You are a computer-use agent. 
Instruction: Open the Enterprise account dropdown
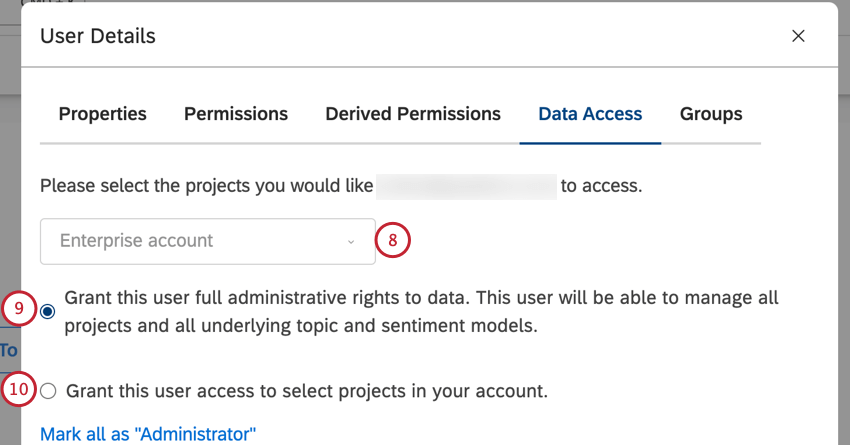[207, 241]
